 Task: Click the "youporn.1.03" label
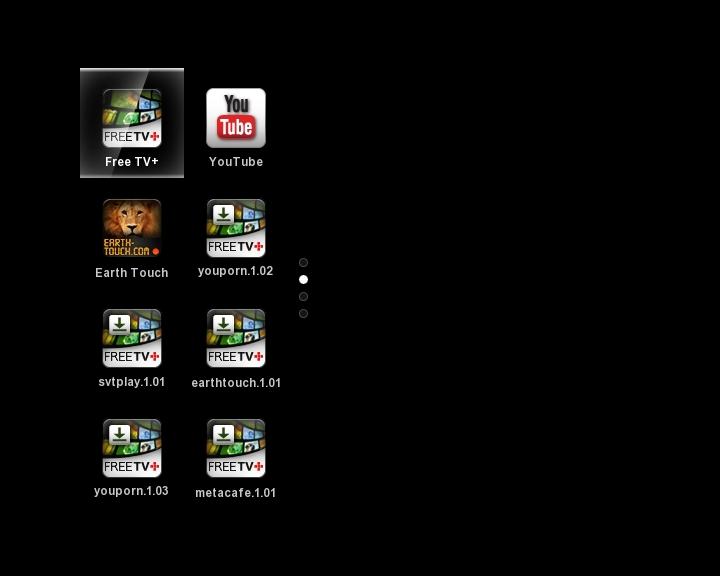click(x=131, y=491)
